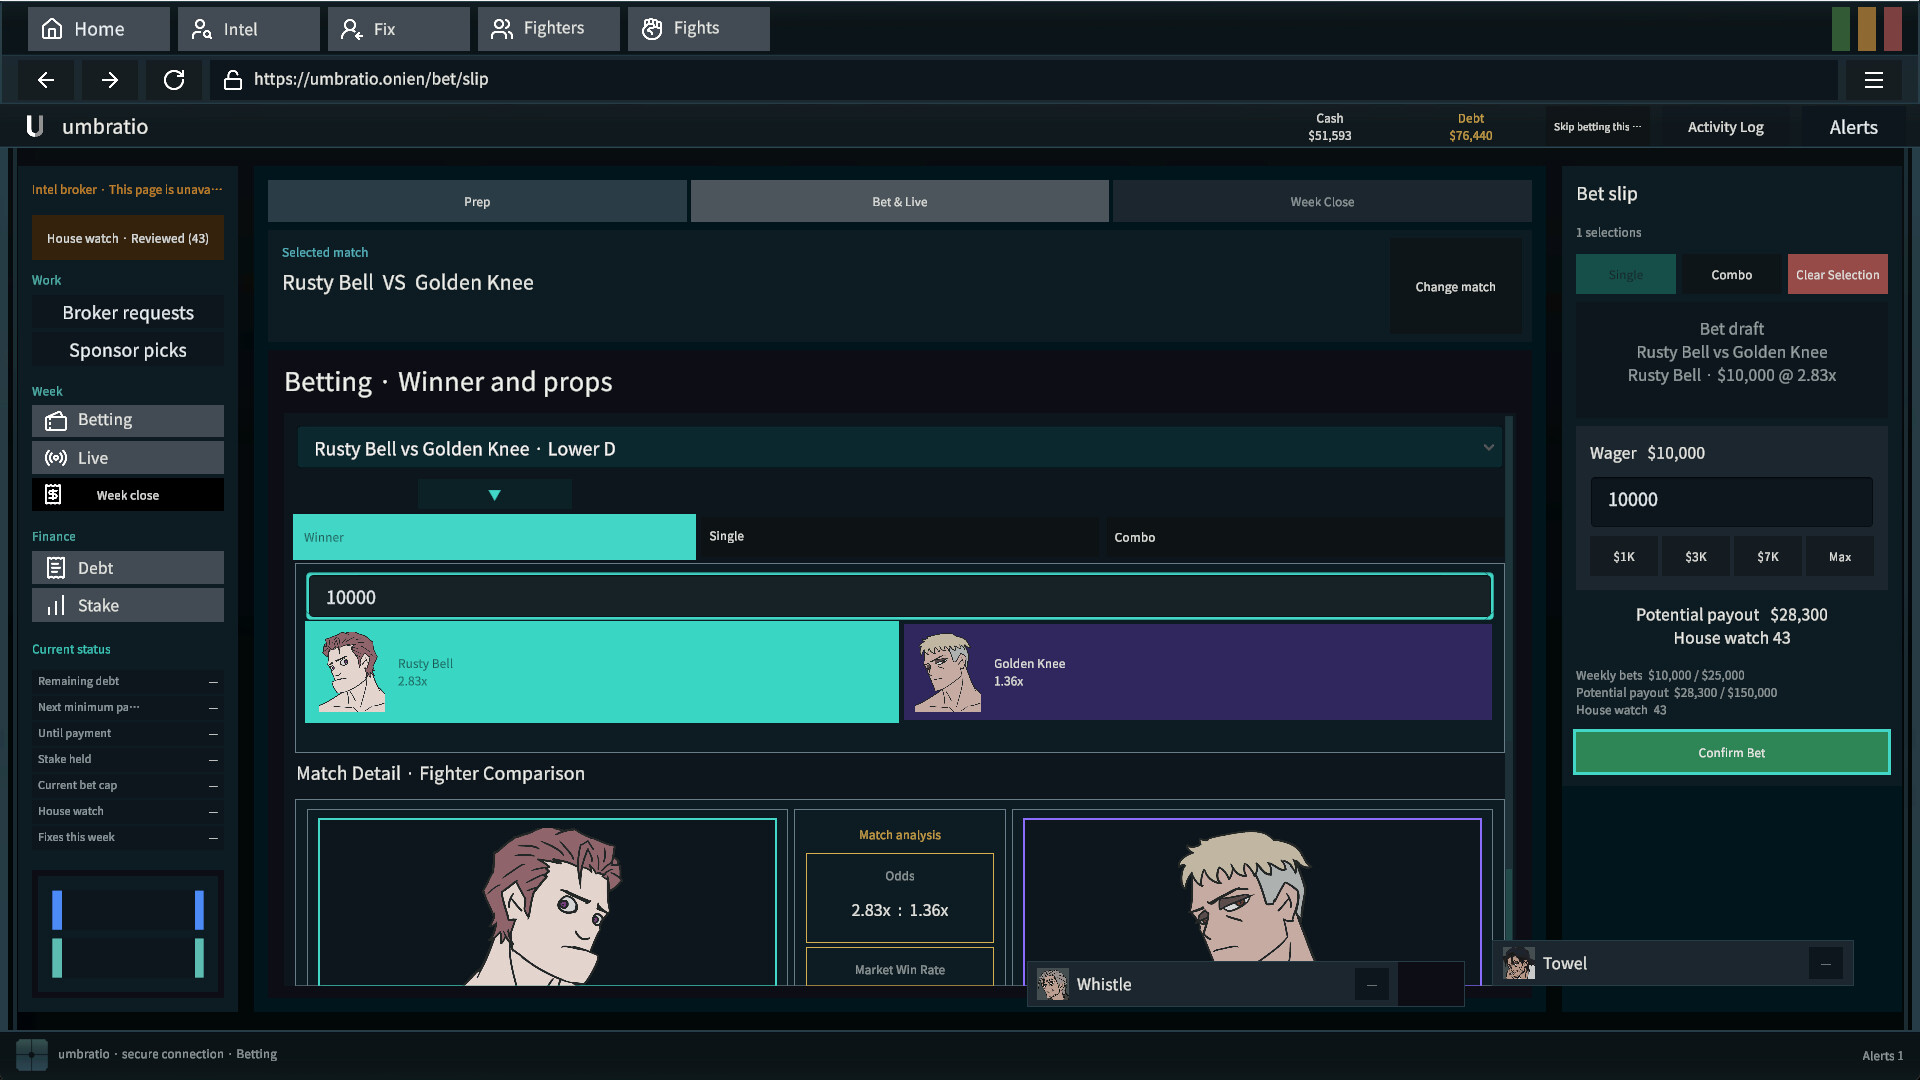Click the bet slip wager amount field
1920x1080 pixels.
click(1731, 501)
